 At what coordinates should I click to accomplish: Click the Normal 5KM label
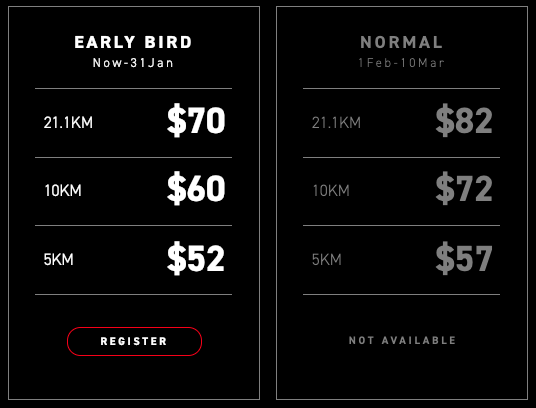pos(327,260)
